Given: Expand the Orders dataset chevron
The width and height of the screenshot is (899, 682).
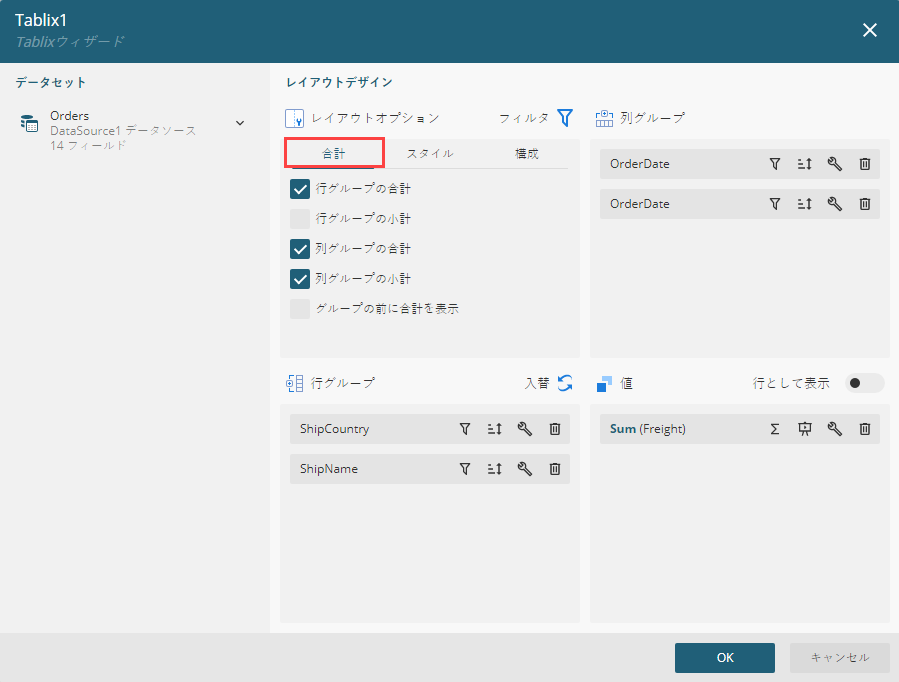Looking at the screenshot, I should [x=240, y=123].
